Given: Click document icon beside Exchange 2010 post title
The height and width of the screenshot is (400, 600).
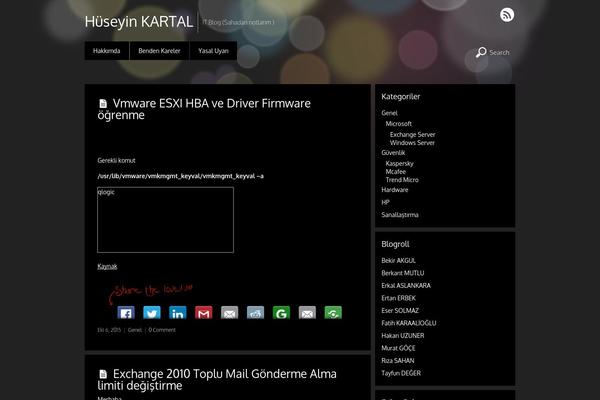Looking at the screenshot, I should pyautogui.click(x=103, y=374).
